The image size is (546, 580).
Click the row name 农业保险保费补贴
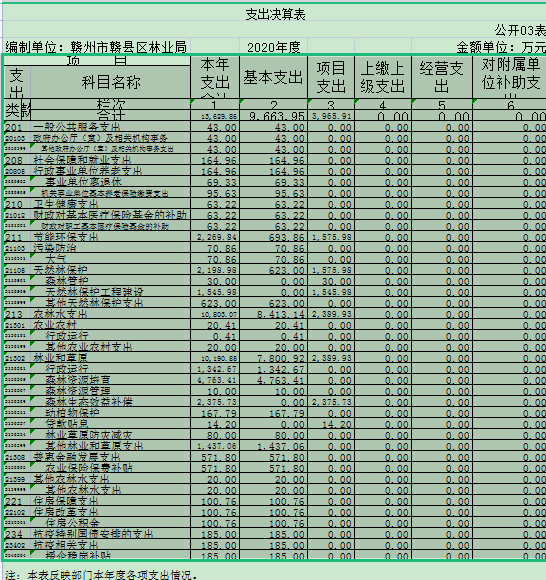[89, 468]
